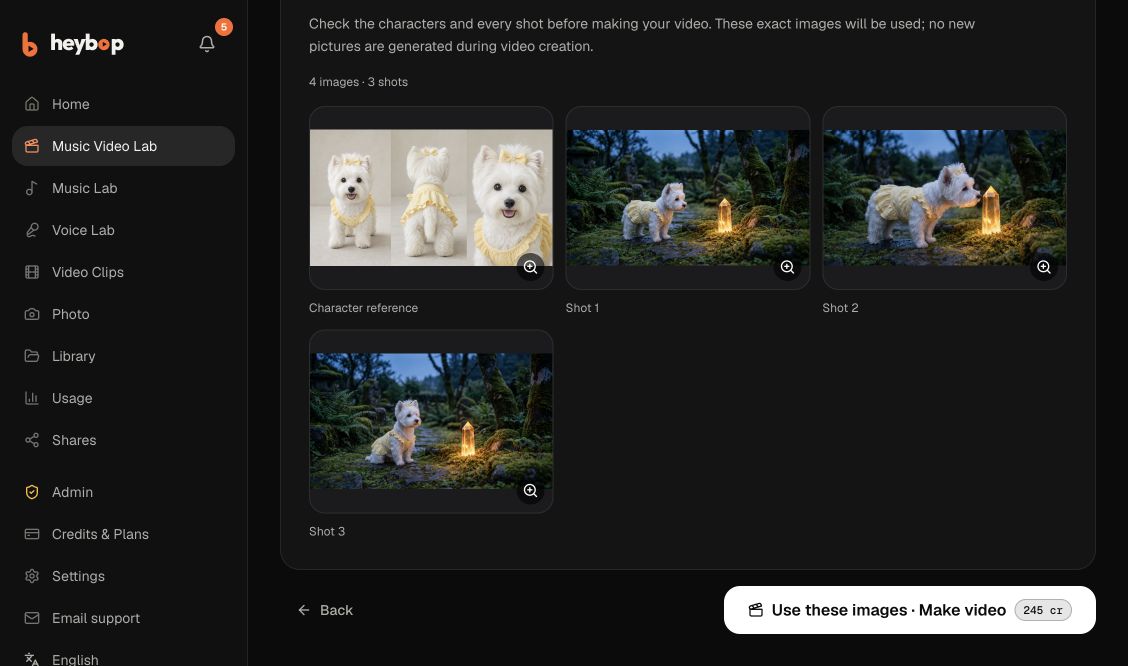Click the "Character reference" caption

point(363,308)
